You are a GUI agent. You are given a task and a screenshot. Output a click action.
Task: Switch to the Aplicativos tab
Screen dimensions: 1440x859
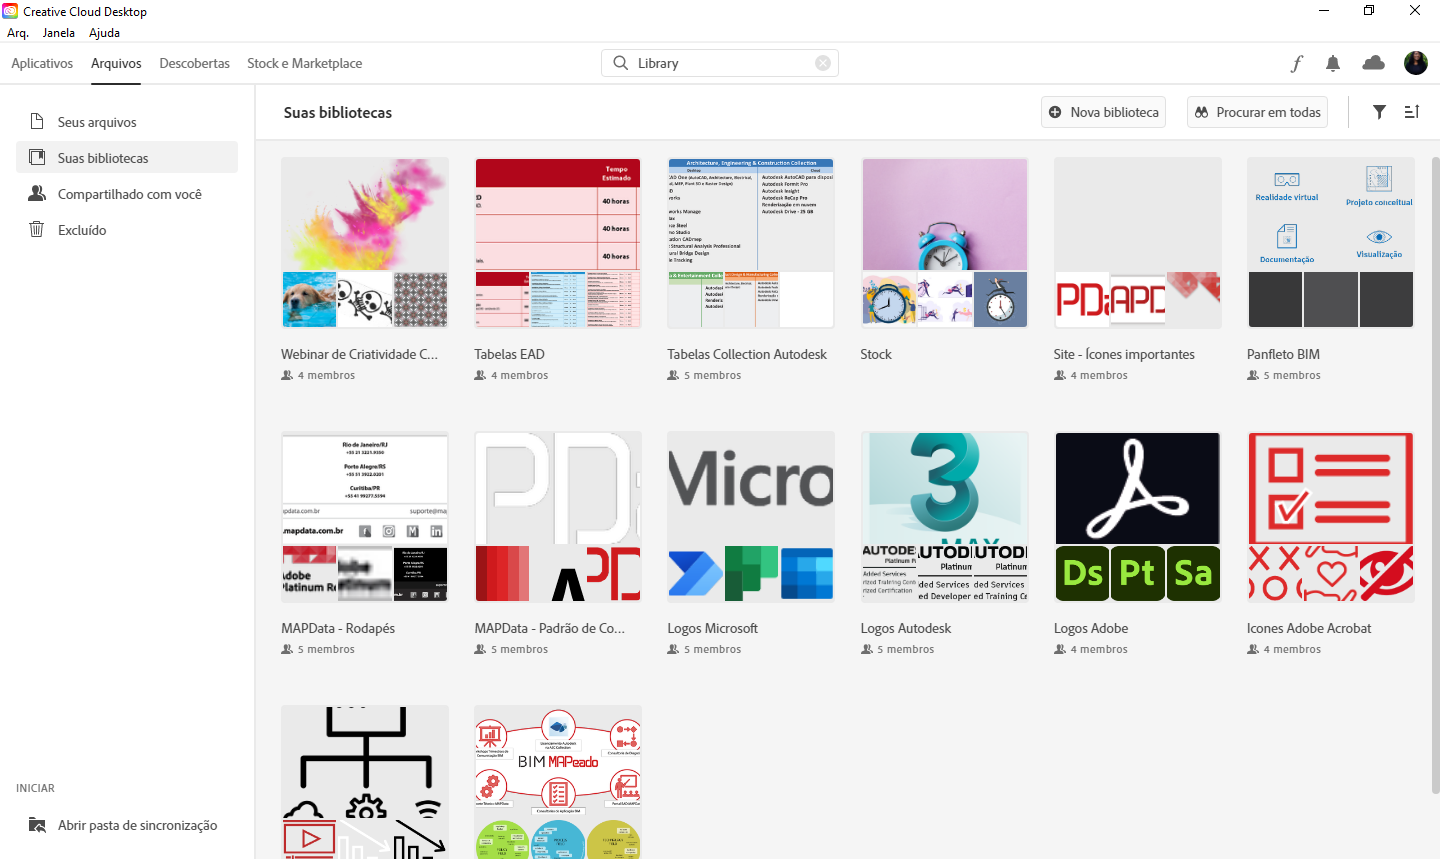(x=42, y=63)
